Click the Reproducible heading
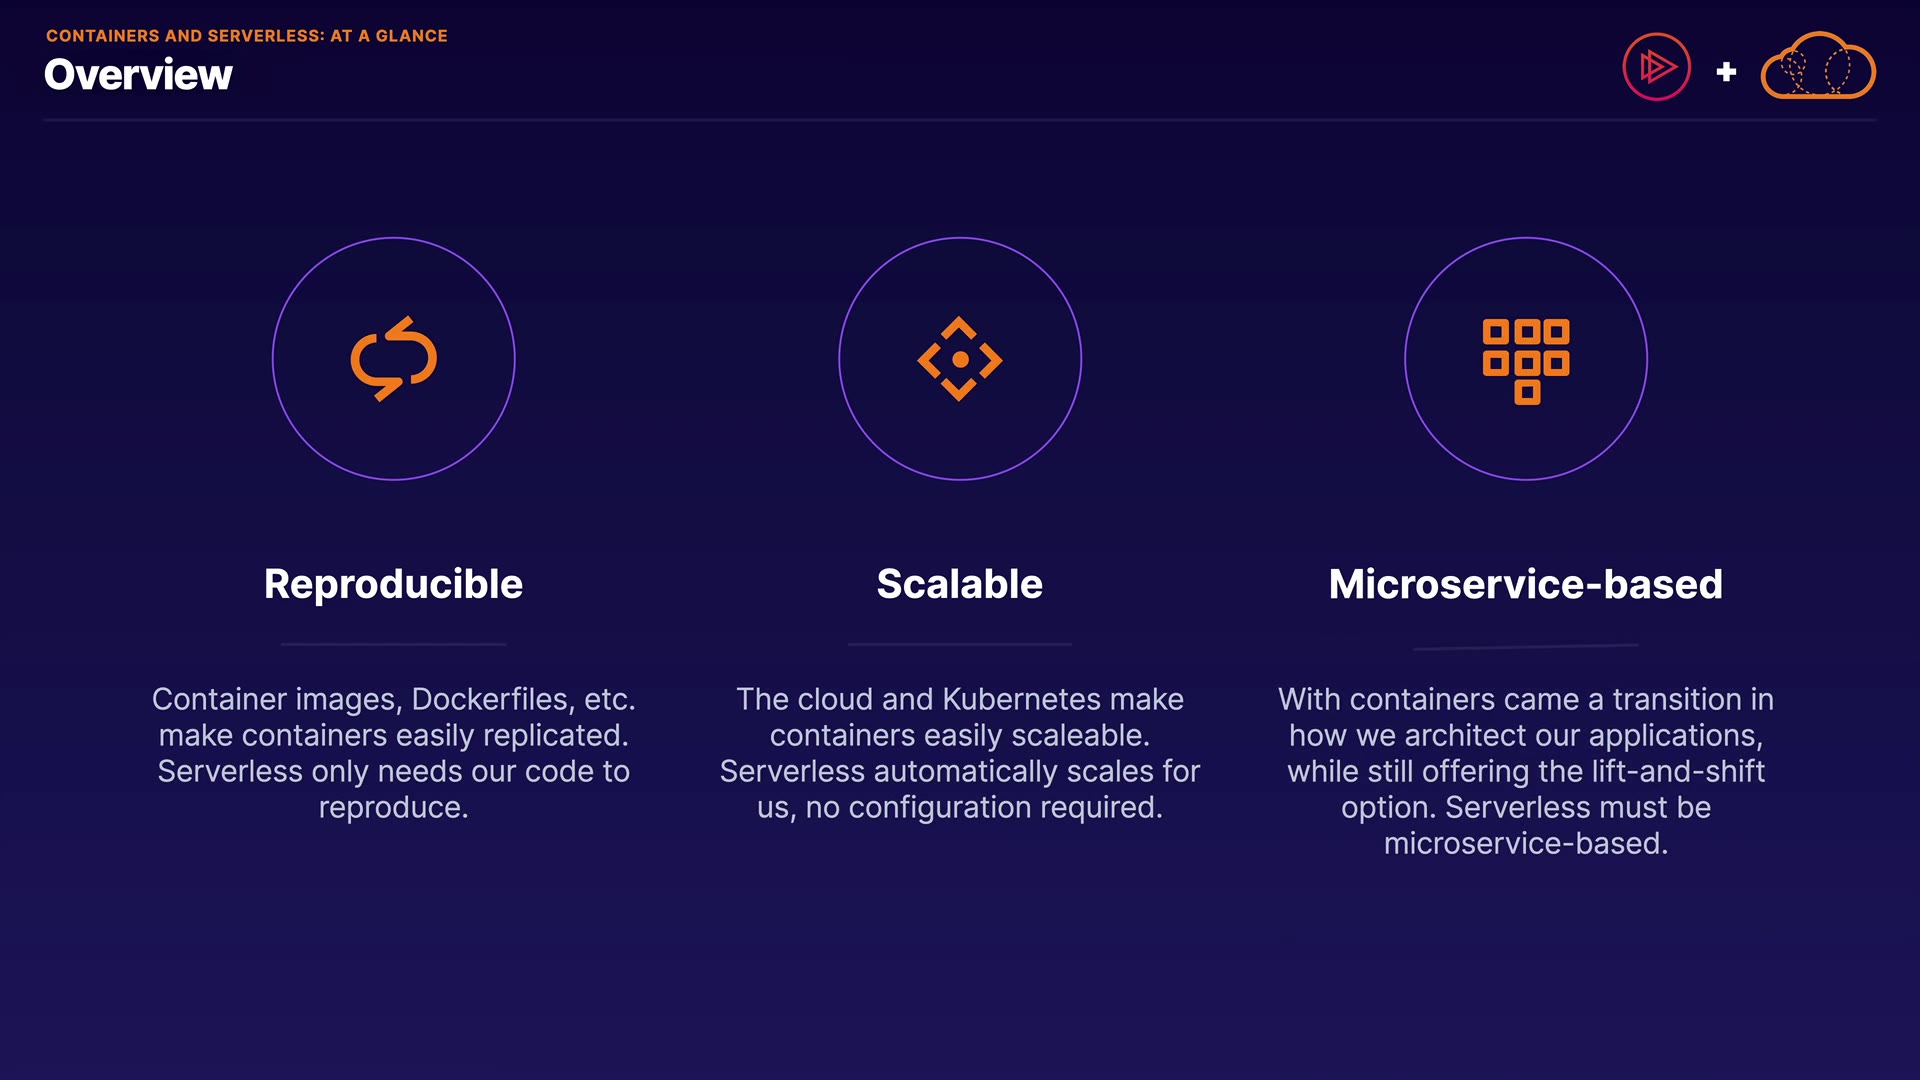The image size is (1920, 1080). [393, 584]
